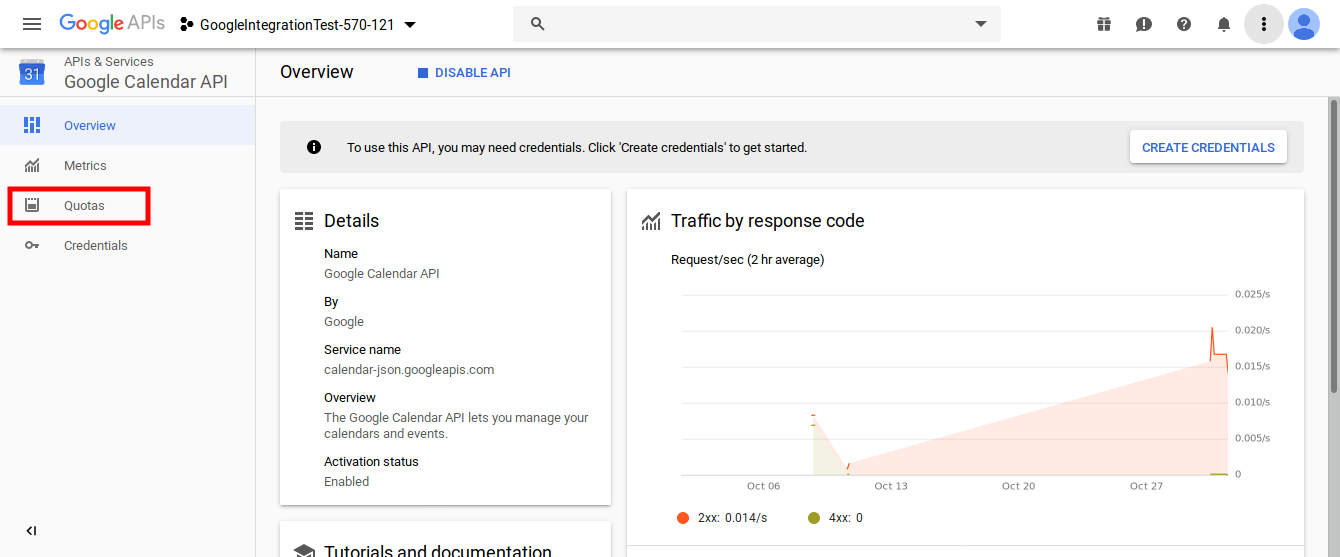
Task: Click the Disable API button
Action: click(x=464, y=73)
